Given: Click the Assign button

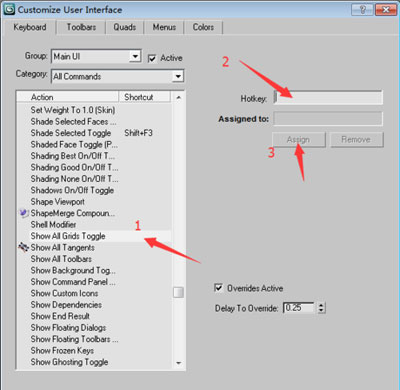Looking at the screenshot, I should coord(299,139).
